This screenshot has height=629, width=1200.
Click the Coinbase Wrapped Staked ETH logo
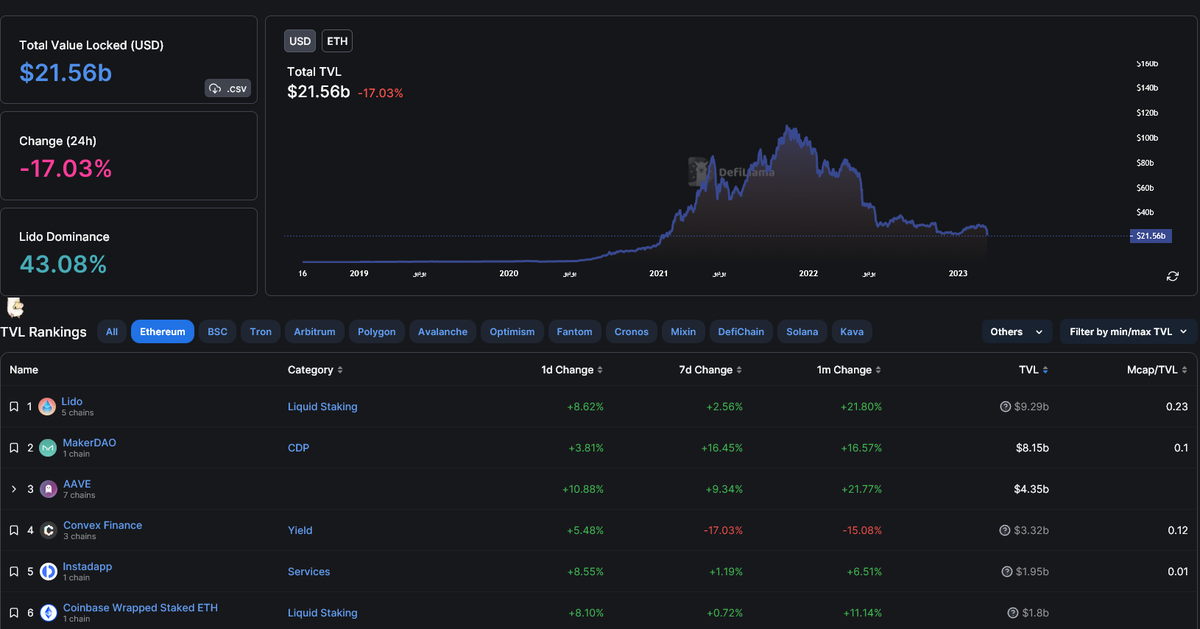(48, 613)
